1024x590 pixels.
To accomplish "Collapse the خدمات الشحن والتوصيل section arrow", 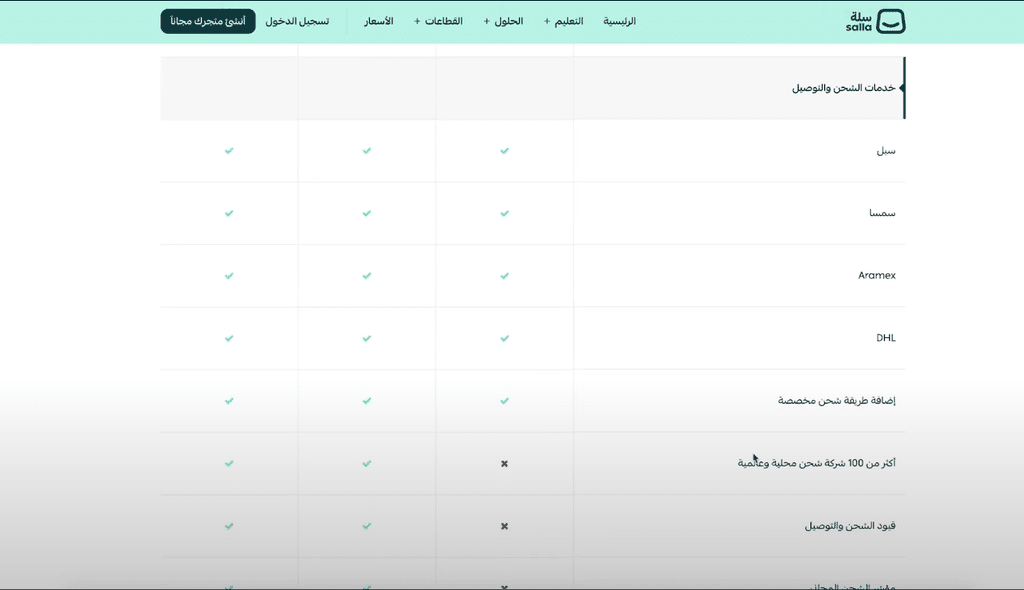I will [901, 88].
